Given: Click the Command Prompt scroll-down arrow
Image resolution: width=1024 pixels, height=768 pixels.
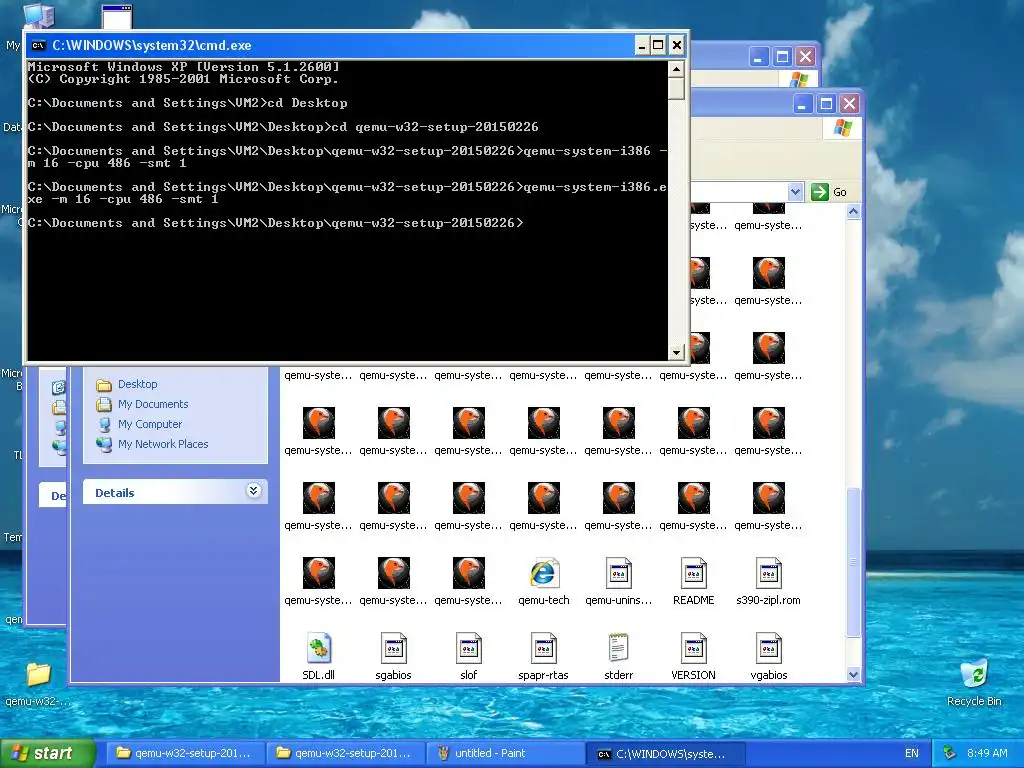Looking at the screenshot, I should point(676,352).
